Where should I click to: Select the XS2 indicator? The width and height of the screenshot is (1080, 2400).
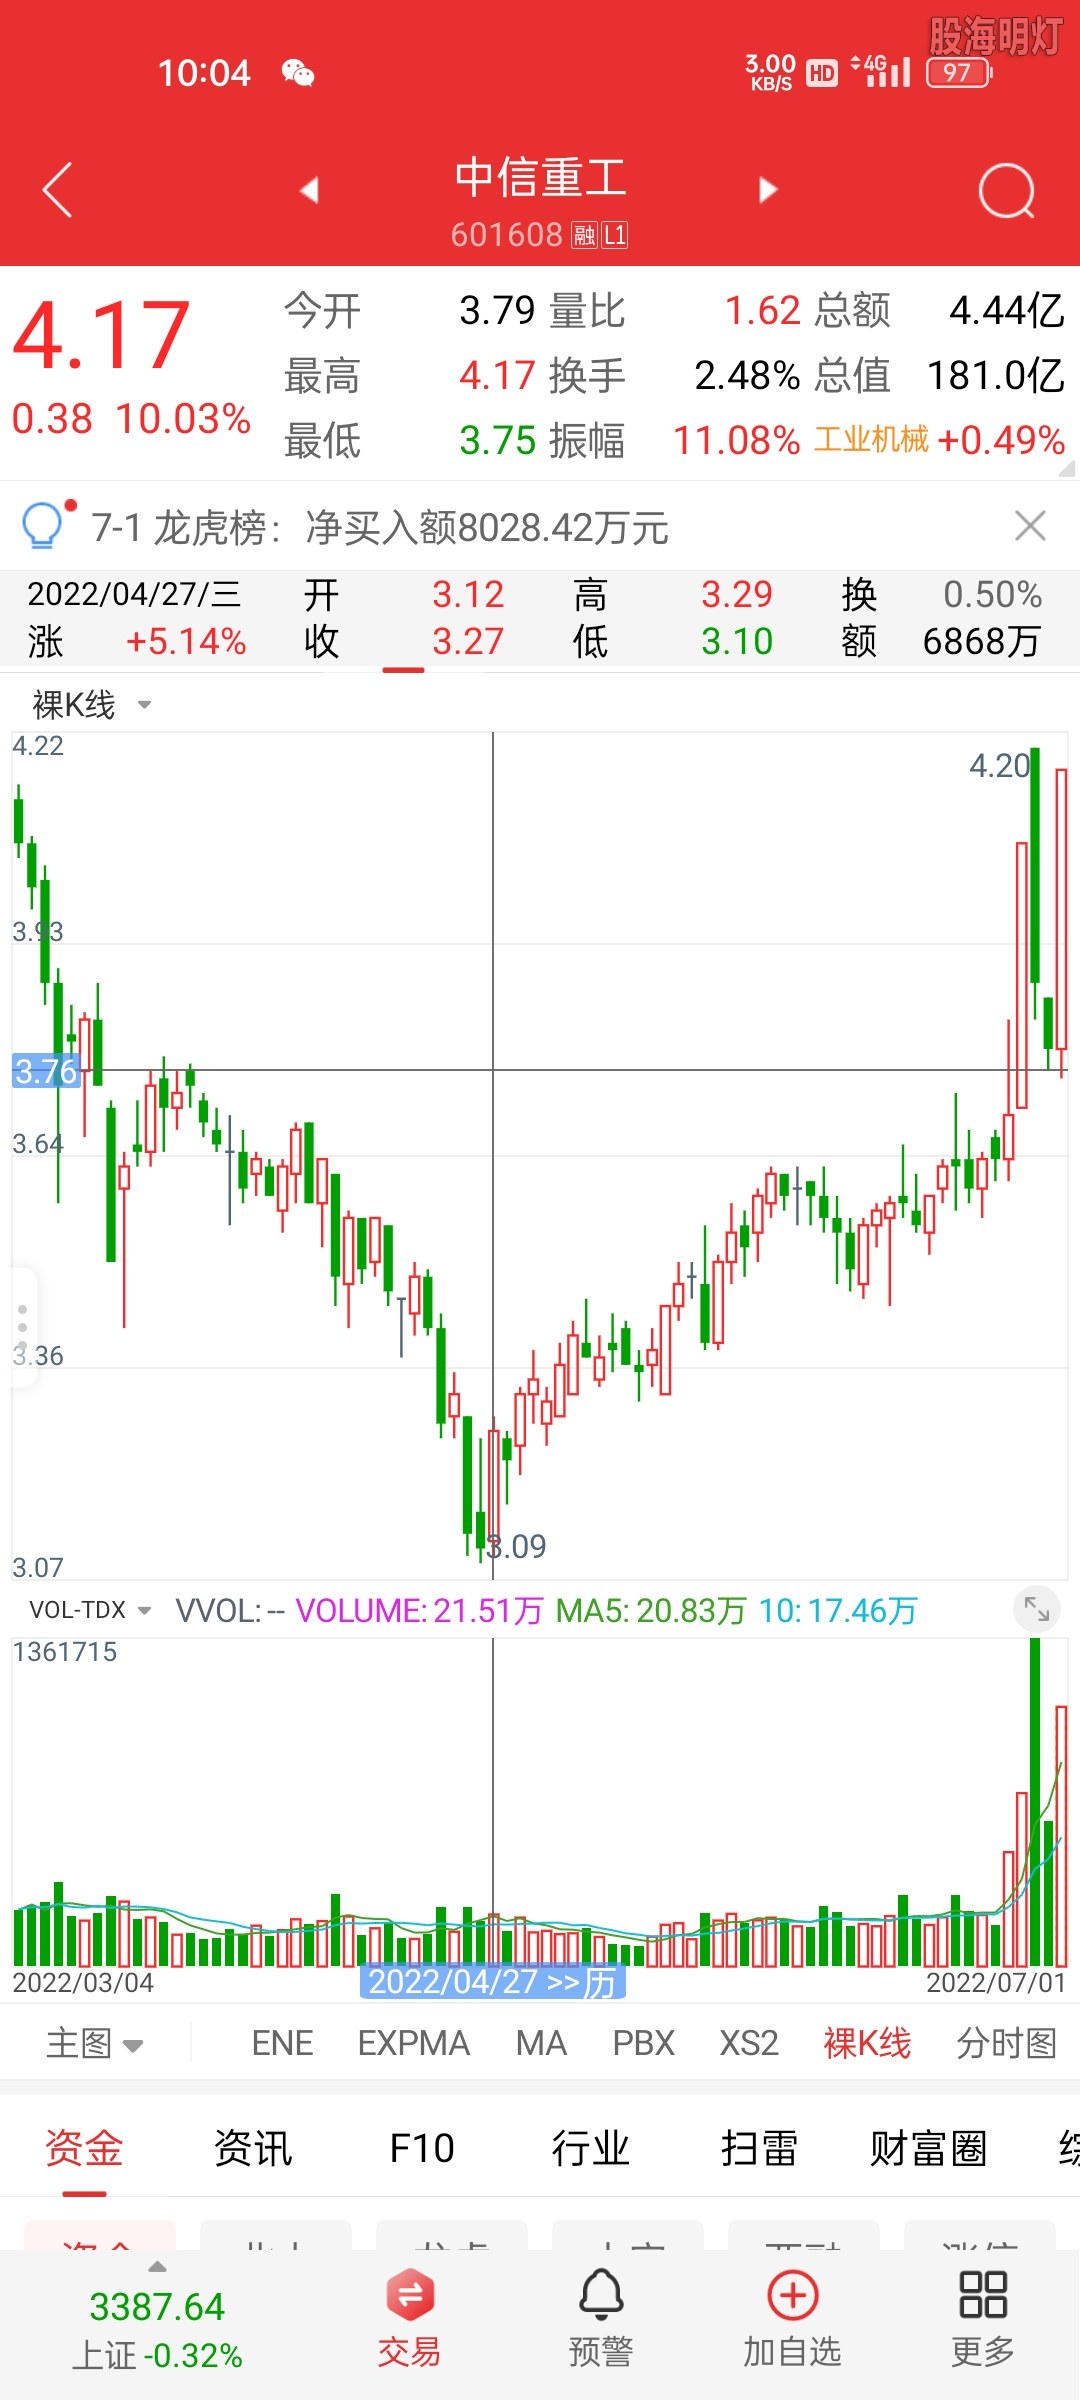(x=749, y=2043)
